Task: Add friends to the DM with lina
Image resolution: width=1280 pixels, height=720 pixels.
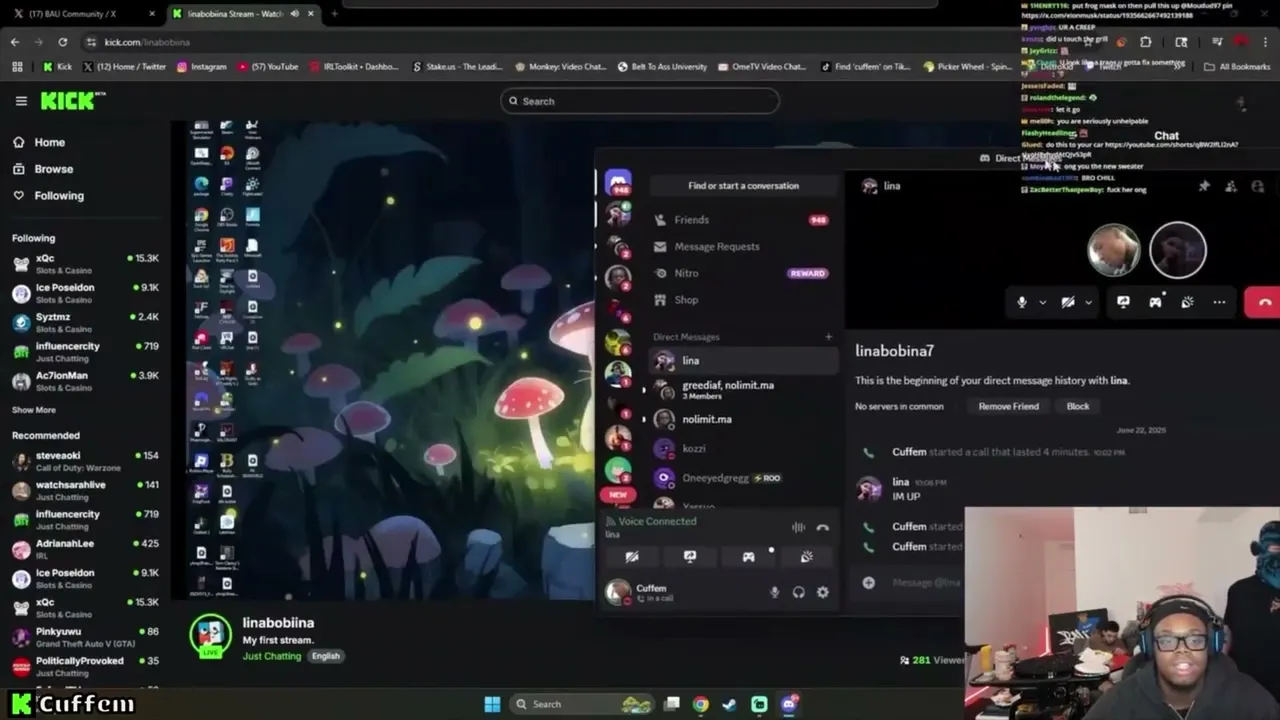Action: coord(1231,186)
